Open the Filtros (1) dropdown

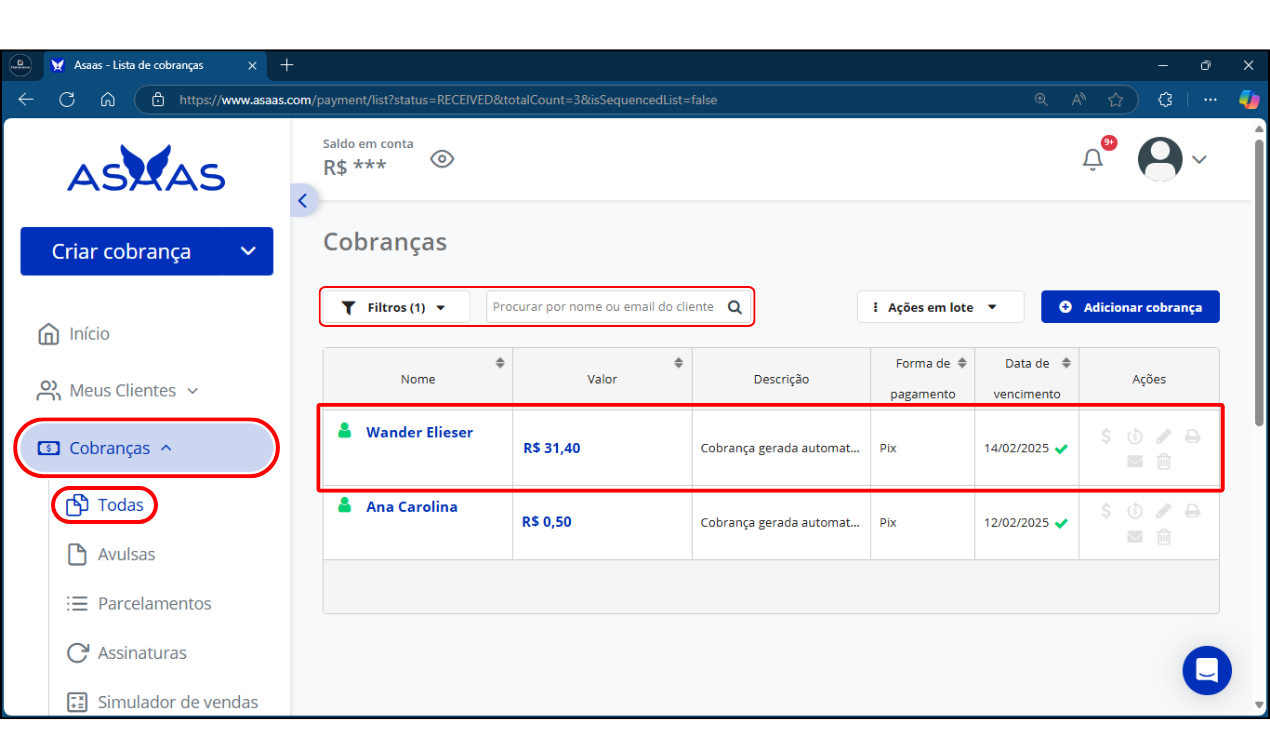coord(395,308)
